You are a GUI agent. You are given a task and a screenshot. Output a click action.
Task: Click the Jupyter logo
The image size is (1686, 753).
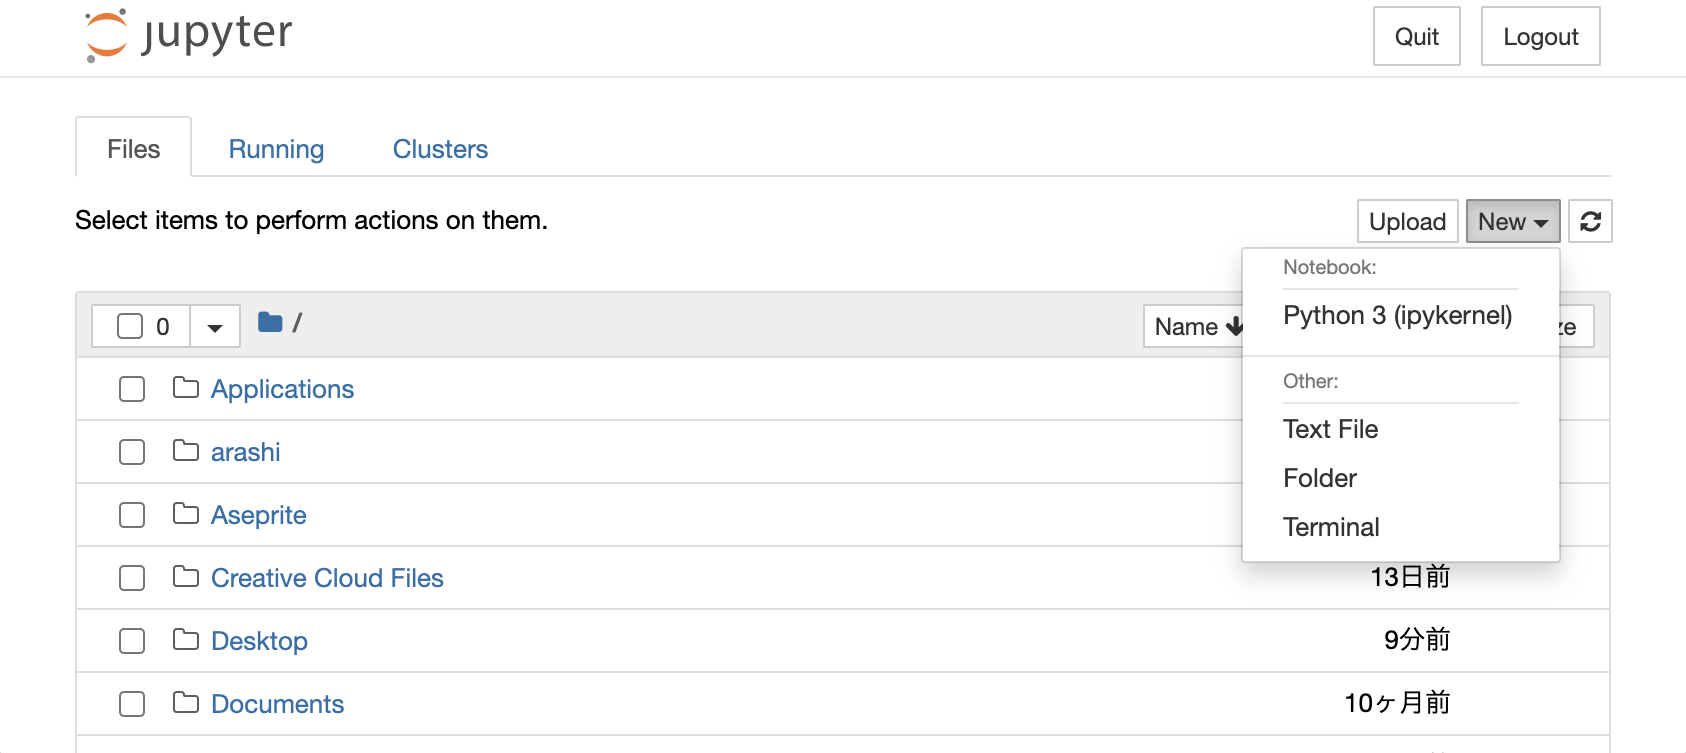coord(186,33)
